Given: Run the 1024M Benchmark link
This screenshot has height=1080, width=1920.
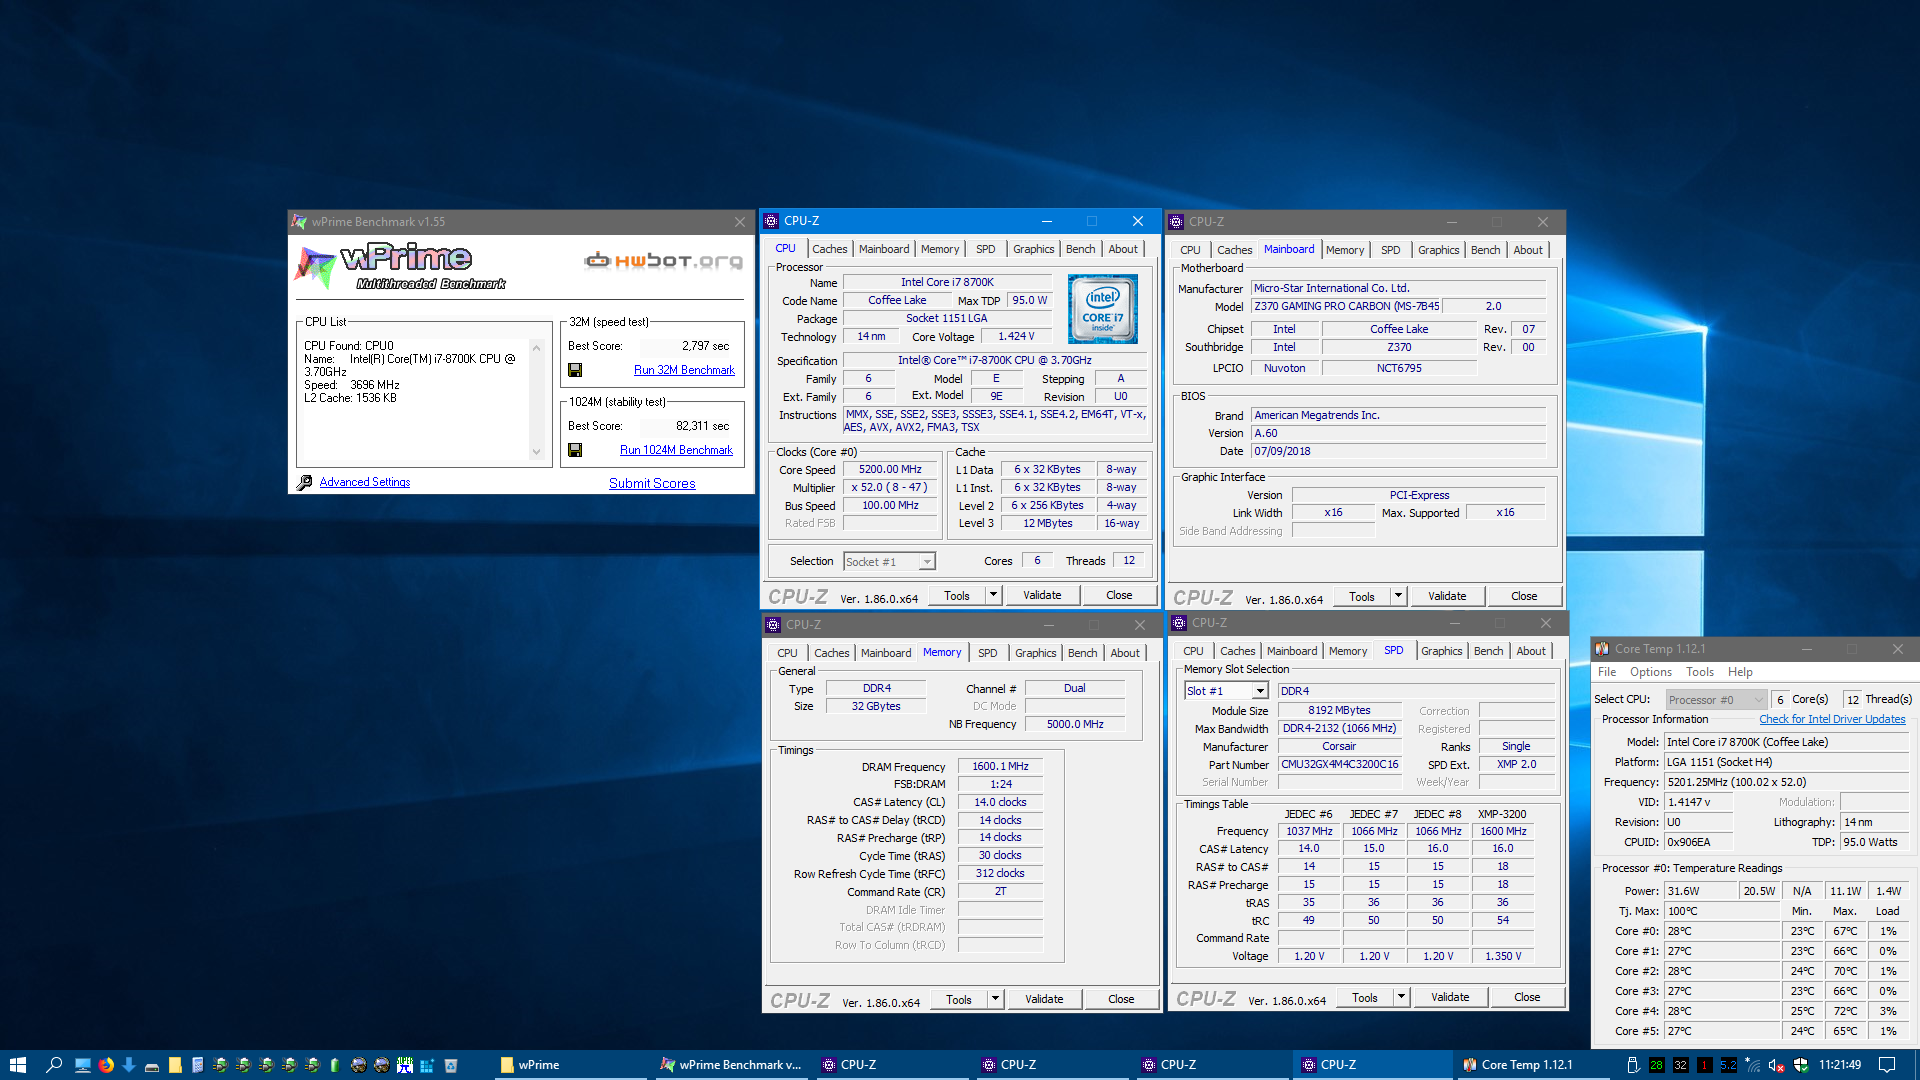Looking at the screenshot, I should coord(676,450).
